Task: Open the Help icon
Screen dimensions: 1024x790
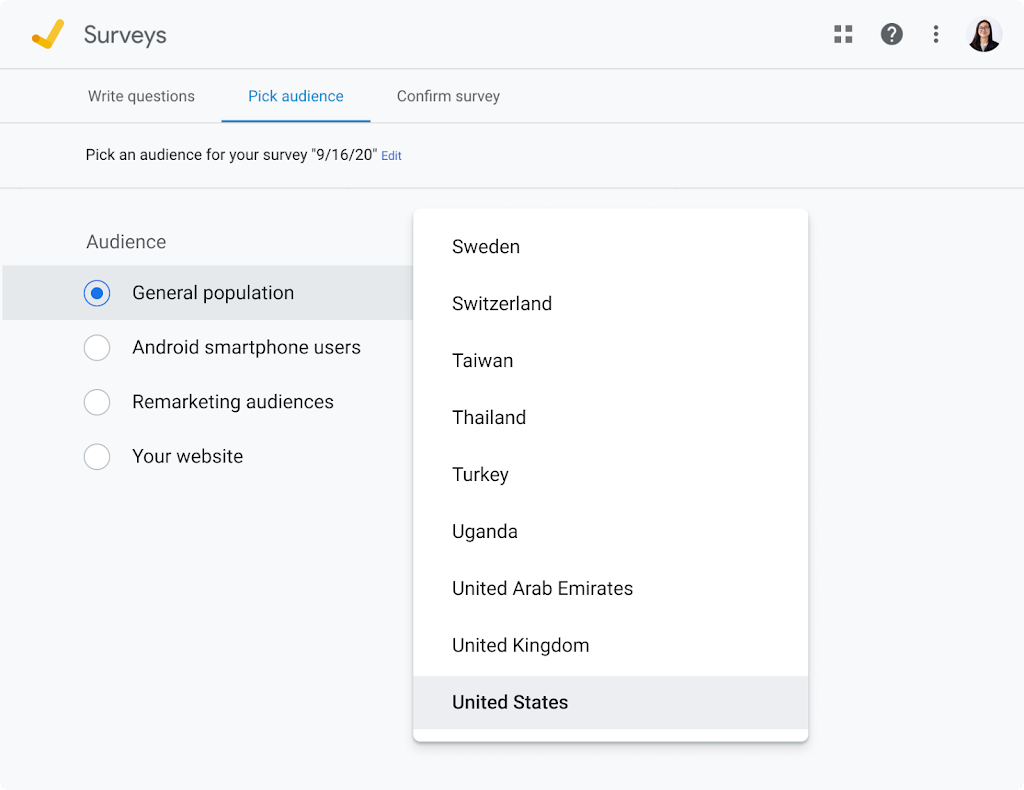Action: (x=891, y=35)
